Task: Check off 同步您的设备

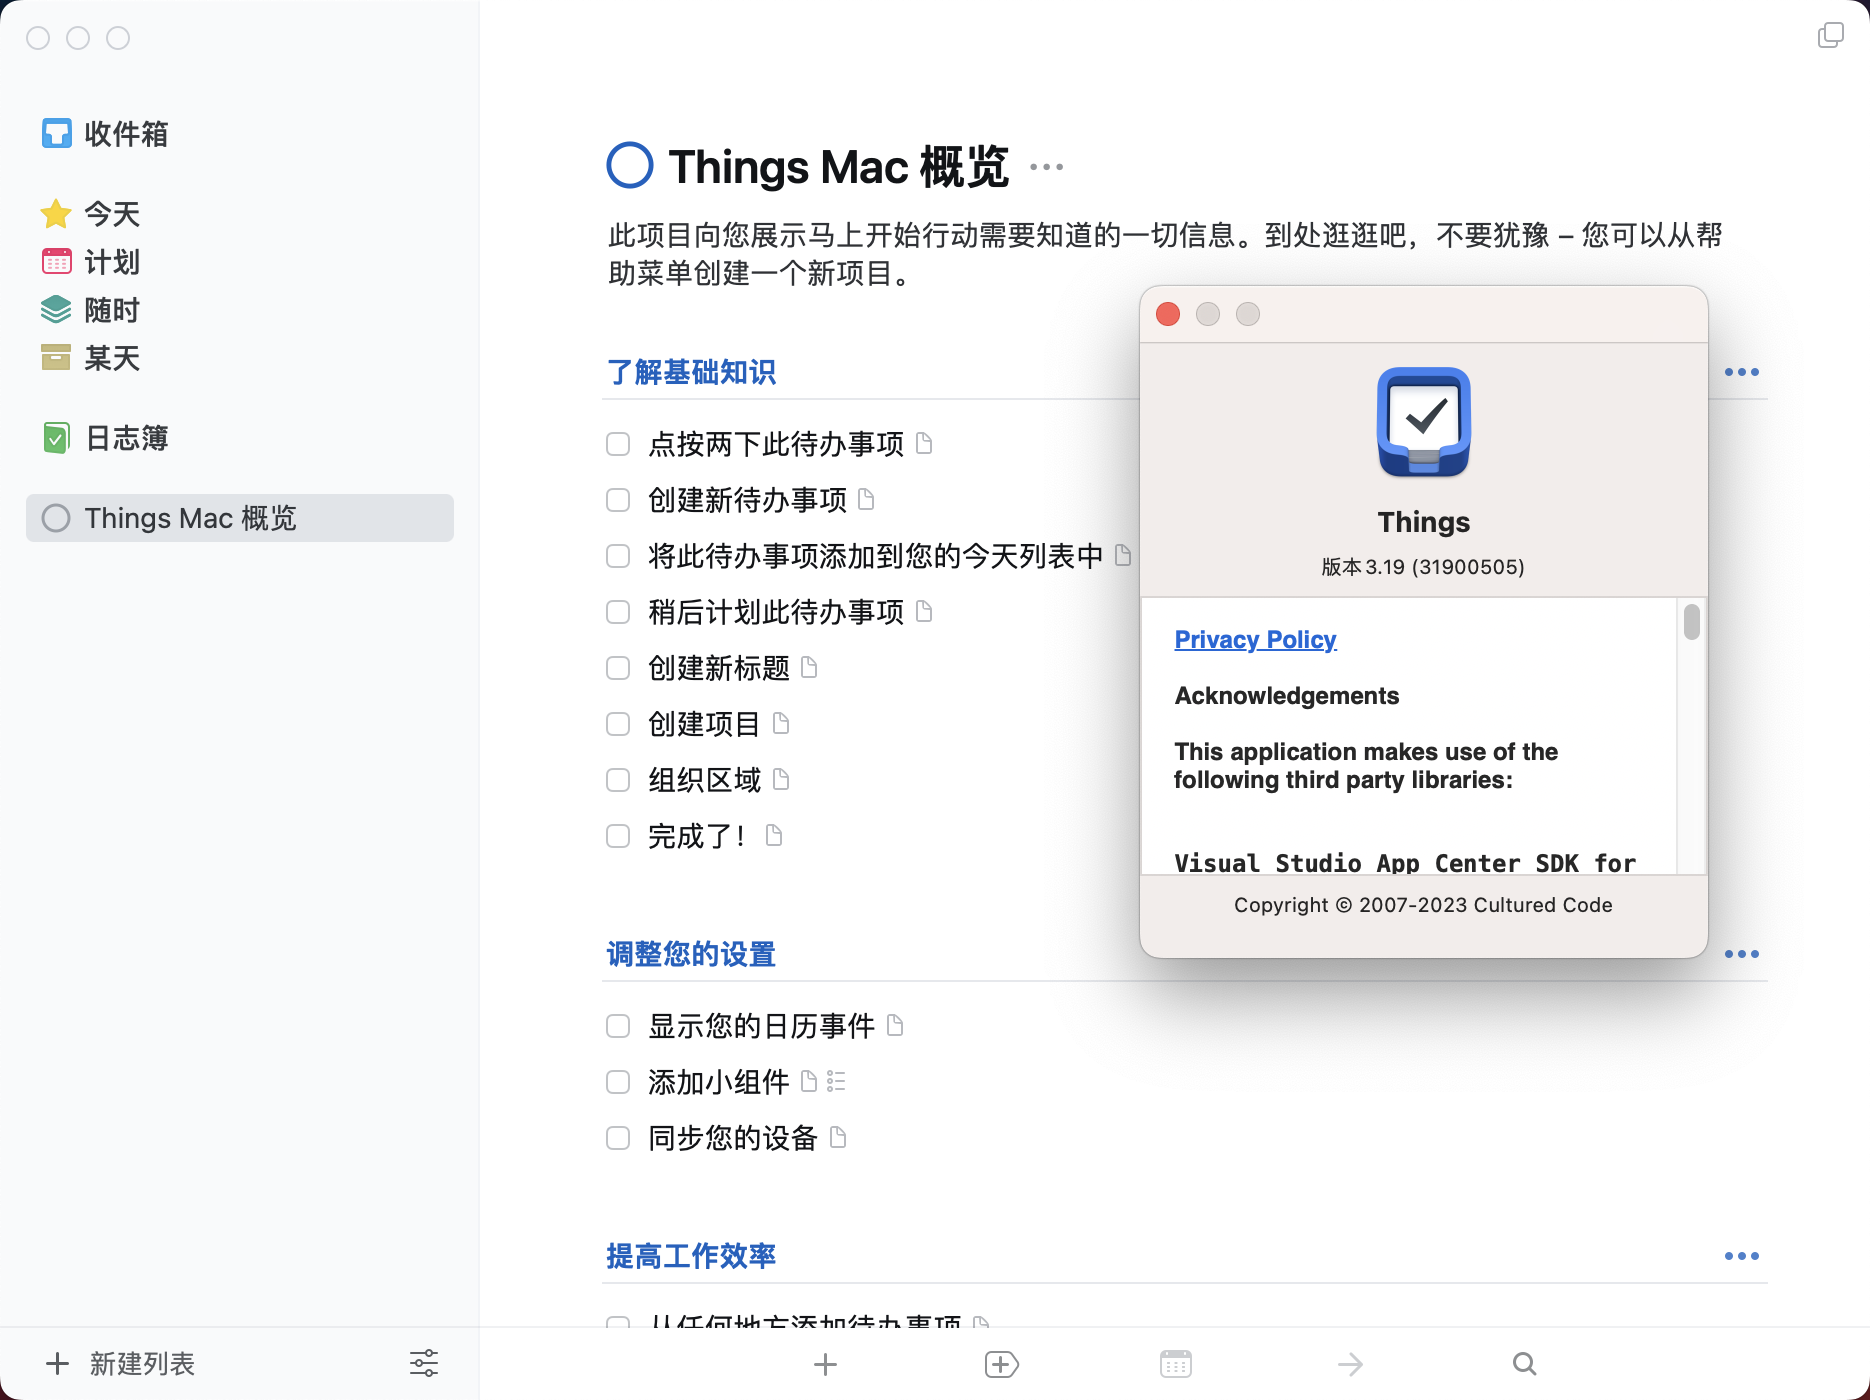Action: coord(618,1138)
